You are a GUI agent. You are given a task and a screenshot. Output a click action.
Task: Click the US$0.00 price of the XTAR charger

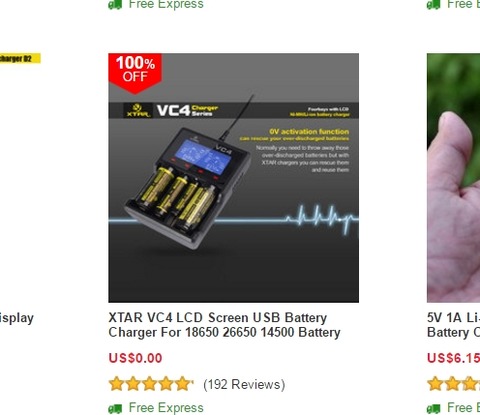point(135,358)
